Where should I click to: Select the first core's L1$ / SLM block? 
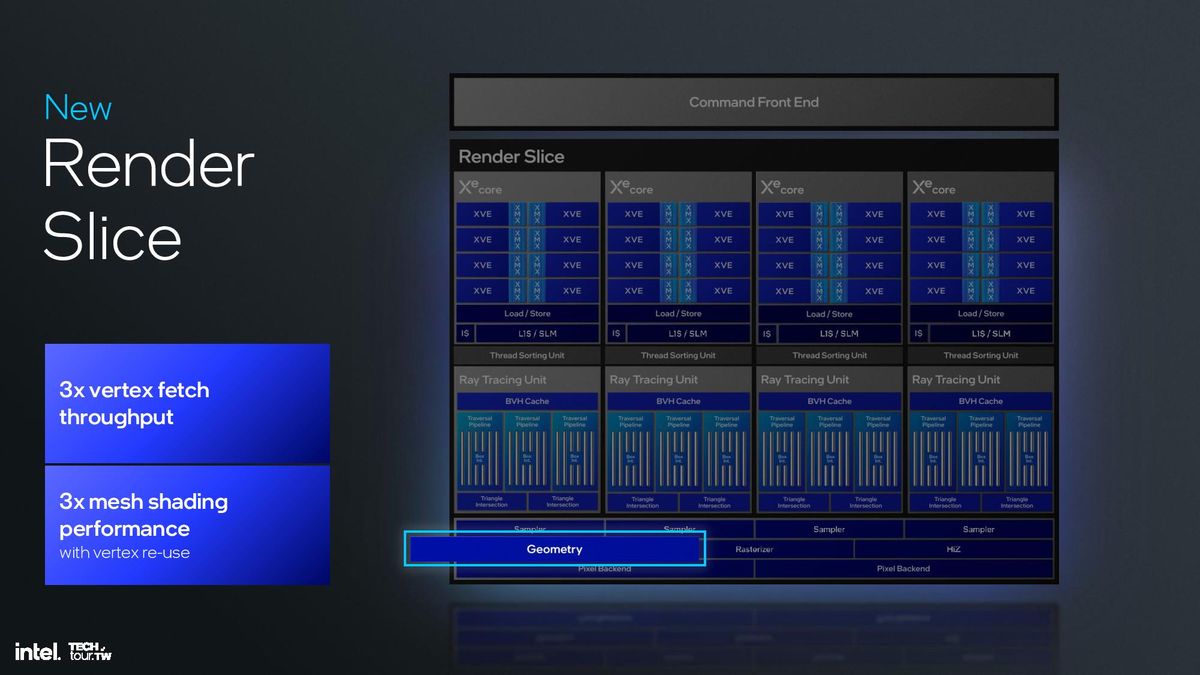[x=537, y=333]
